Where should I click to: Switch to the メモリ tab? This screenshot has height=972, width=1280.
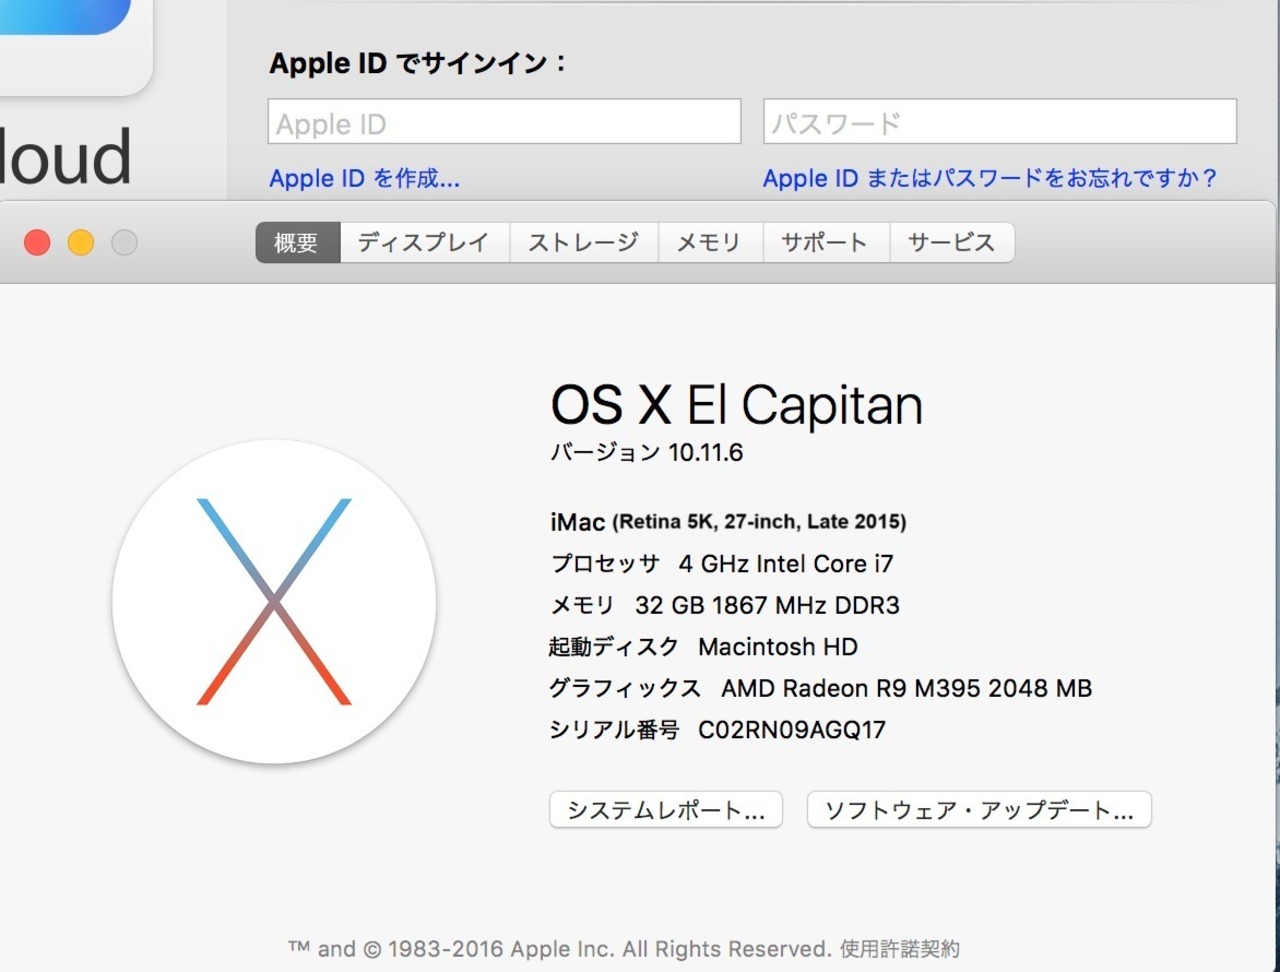click(x=710, y=243)
